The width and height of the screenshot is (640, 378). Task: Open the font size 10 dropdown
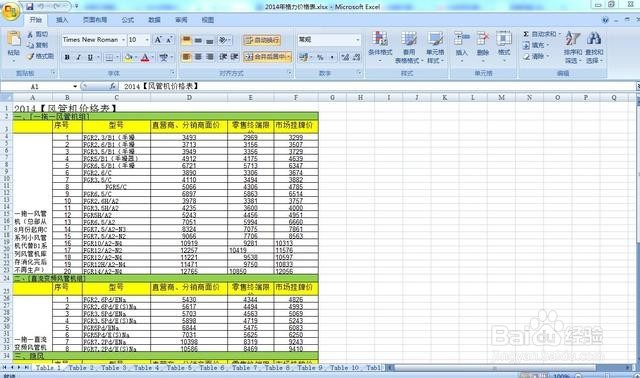tap(147, 40)
